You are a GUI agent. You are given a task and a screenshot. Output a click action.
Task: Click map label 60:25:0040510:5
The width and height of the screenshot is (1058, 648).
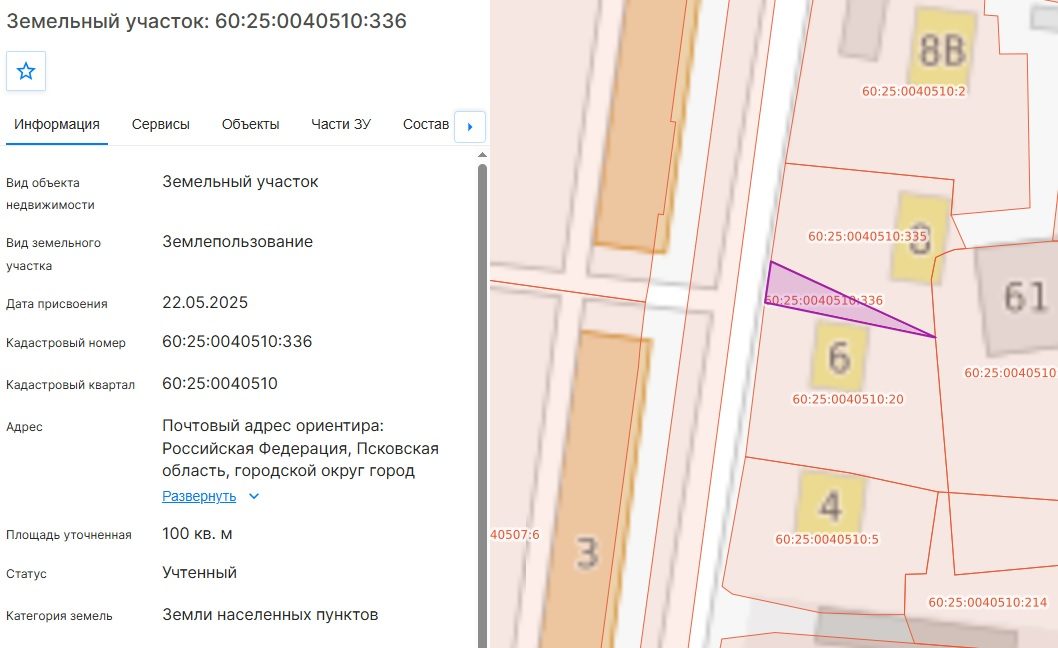tap(827, 539)
